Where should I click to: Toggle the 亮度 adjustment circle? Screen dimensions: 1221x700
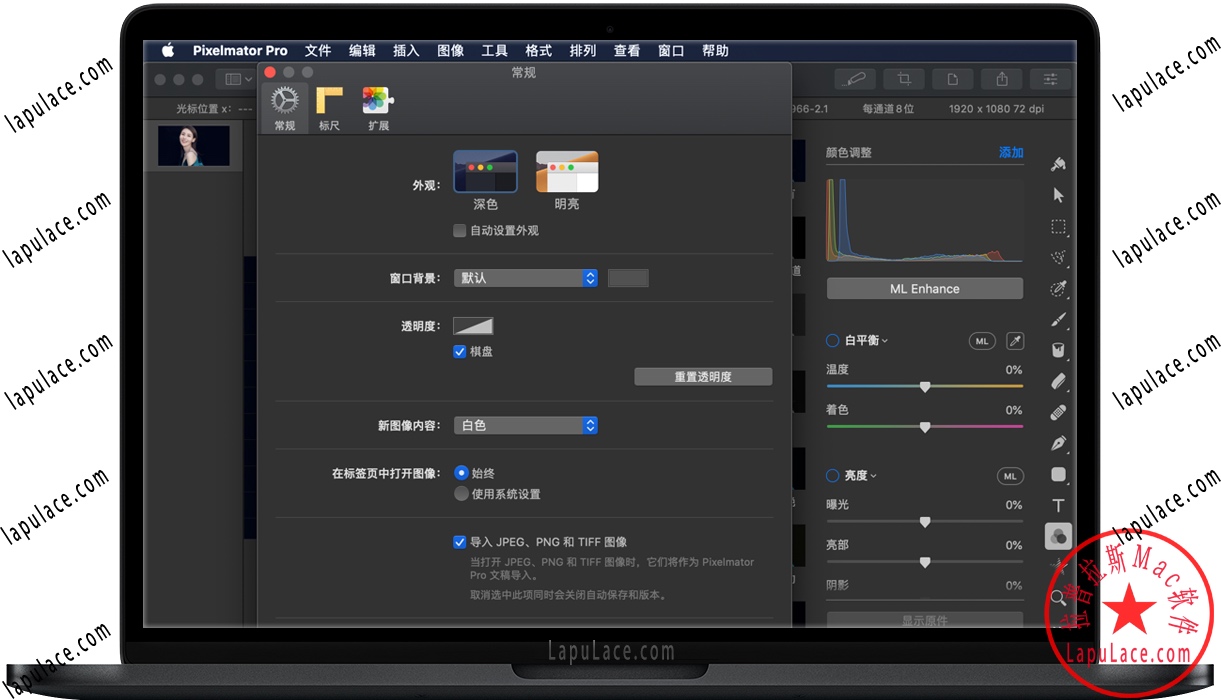832,476
